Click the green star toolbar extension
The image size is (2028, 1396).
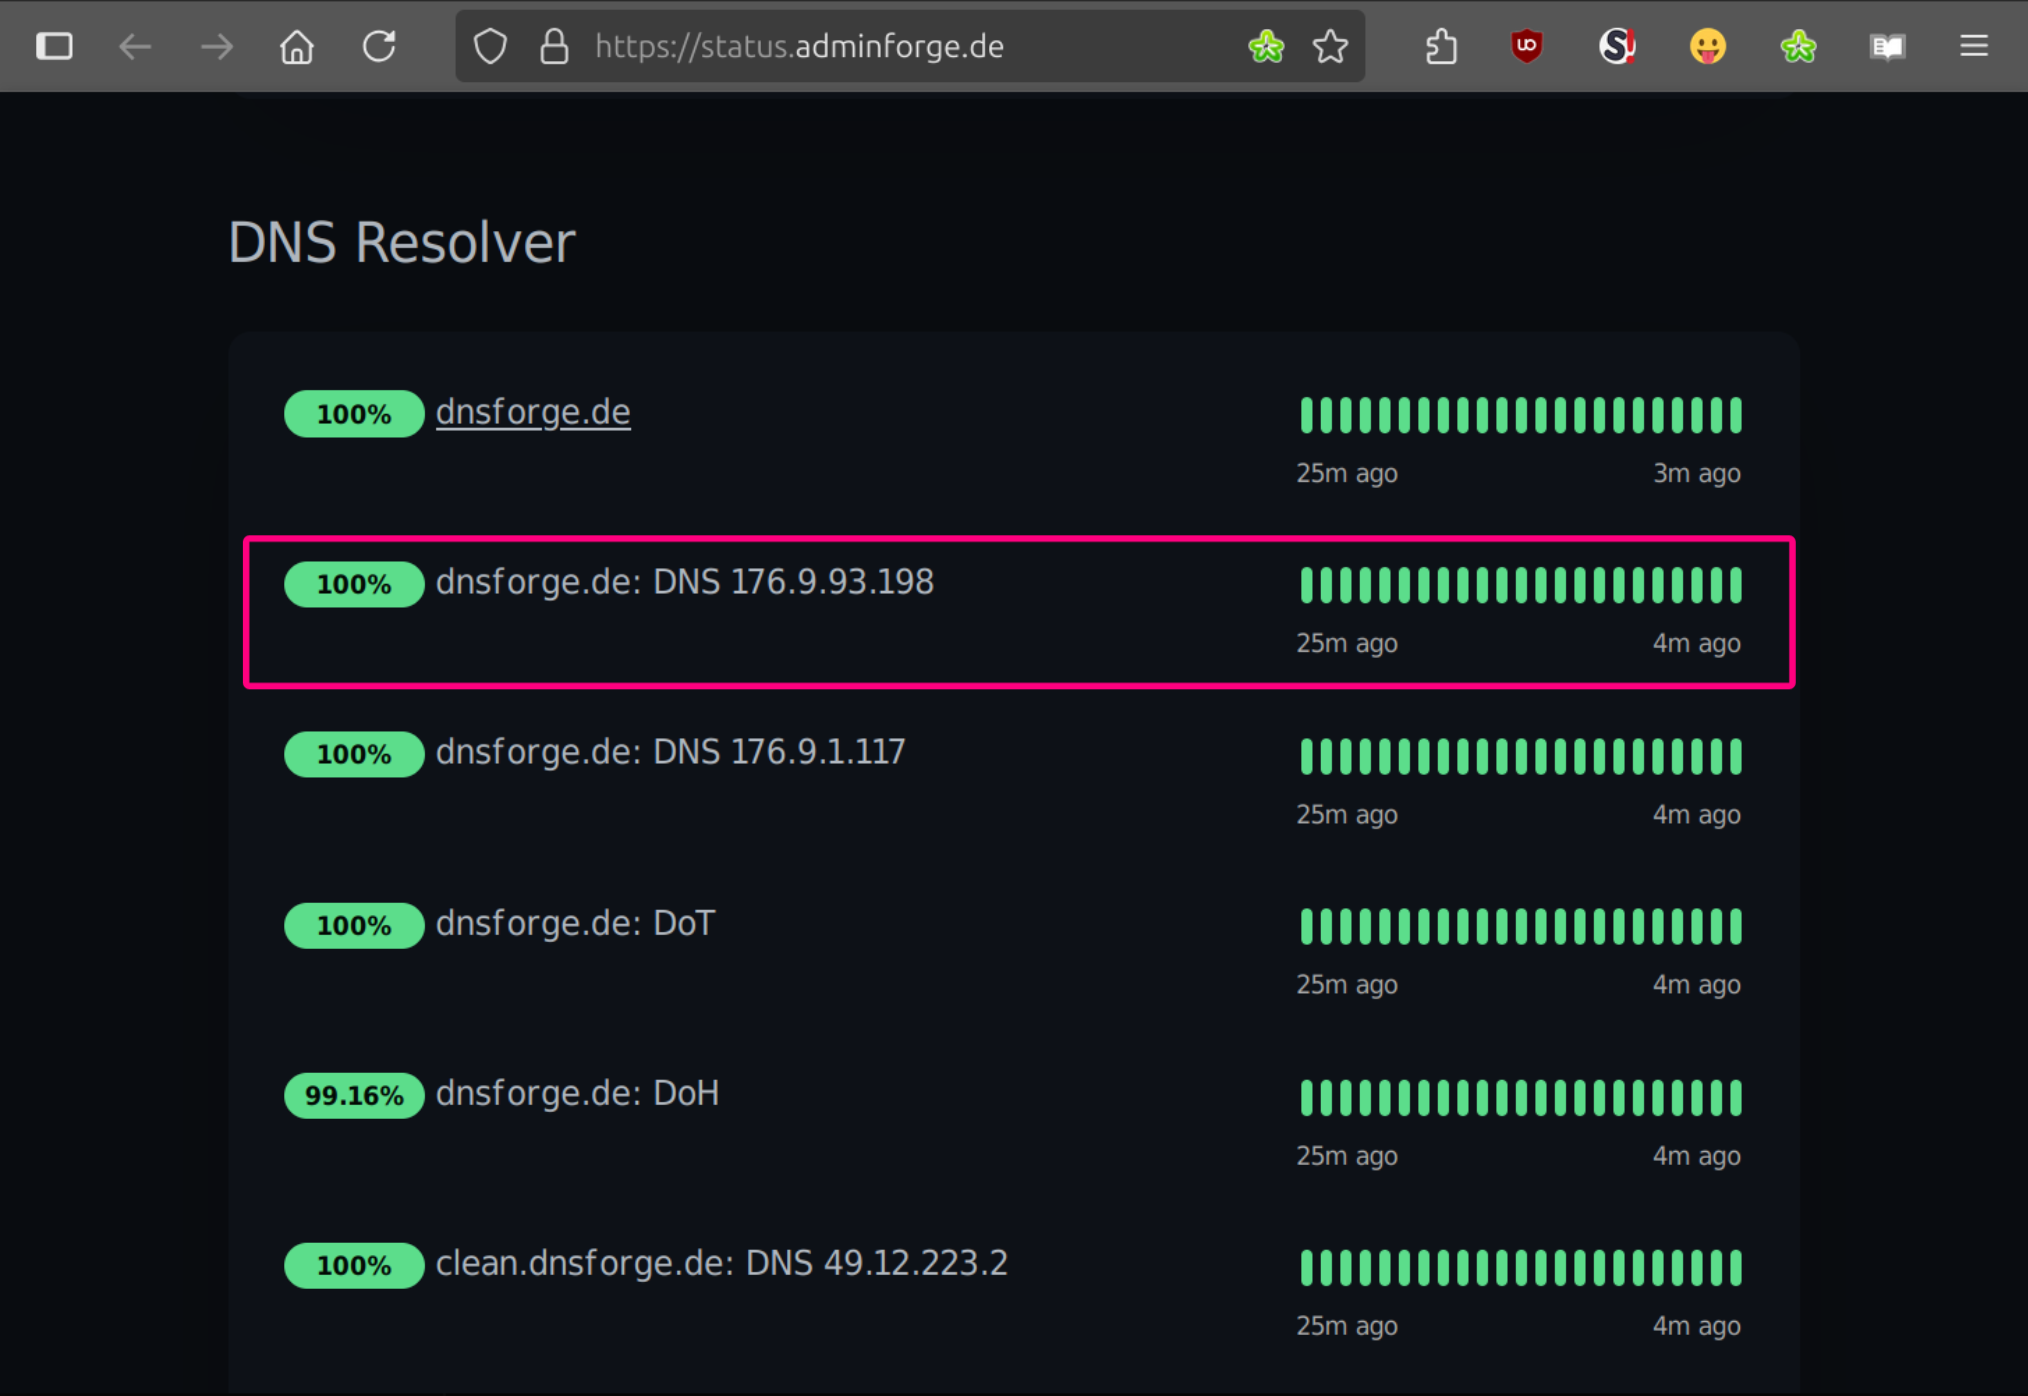click(1798, 46)
